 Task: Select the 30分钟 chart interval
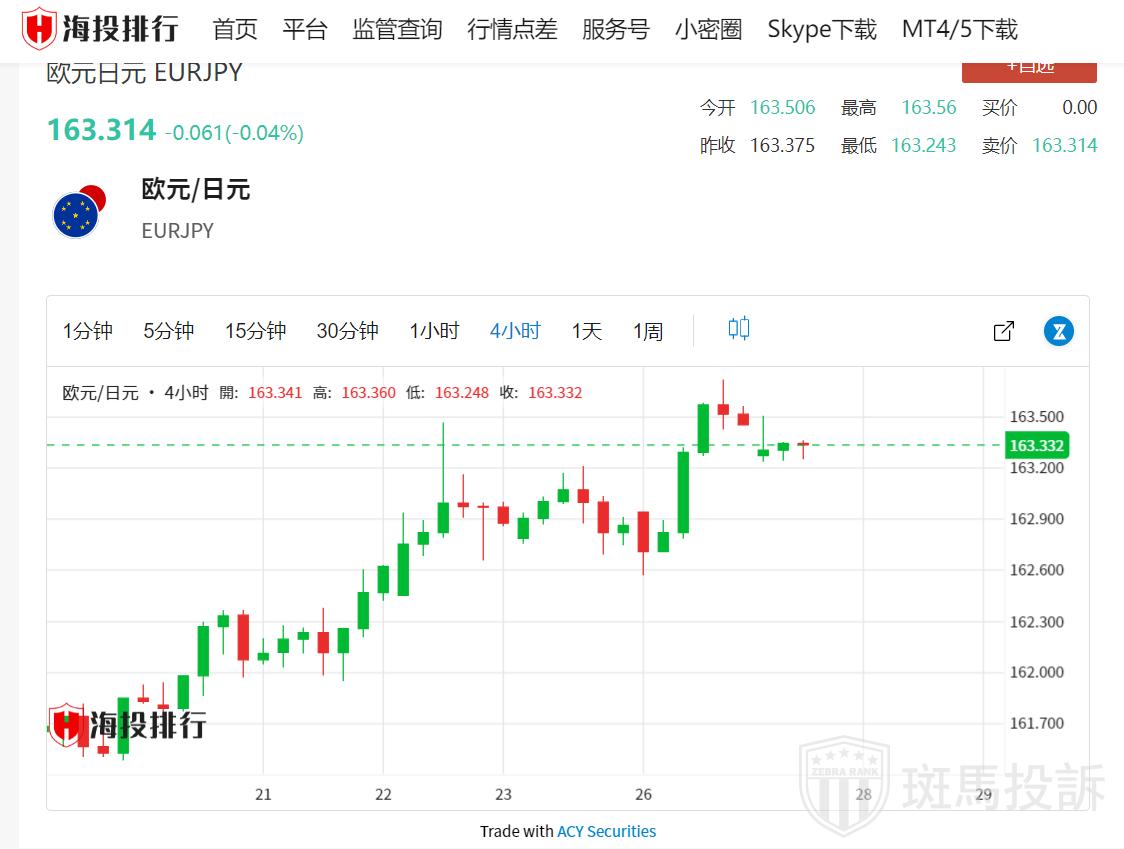(x=347, y=331)
